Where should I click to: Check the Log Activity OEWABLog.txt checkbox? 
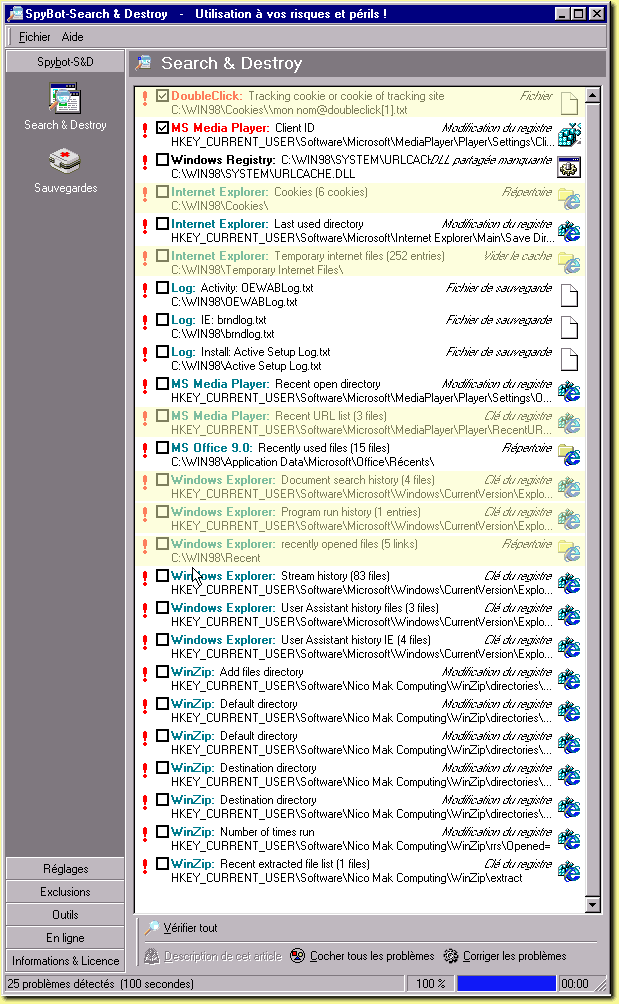162,287
